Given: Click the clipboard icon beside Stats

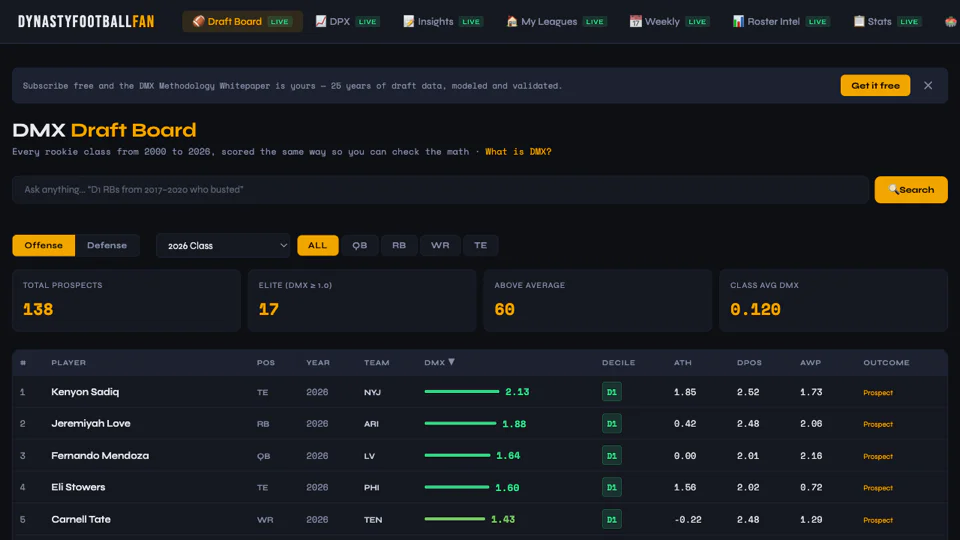Looking at the screenshot, I should pyautogui.click(x=859, y=21).
